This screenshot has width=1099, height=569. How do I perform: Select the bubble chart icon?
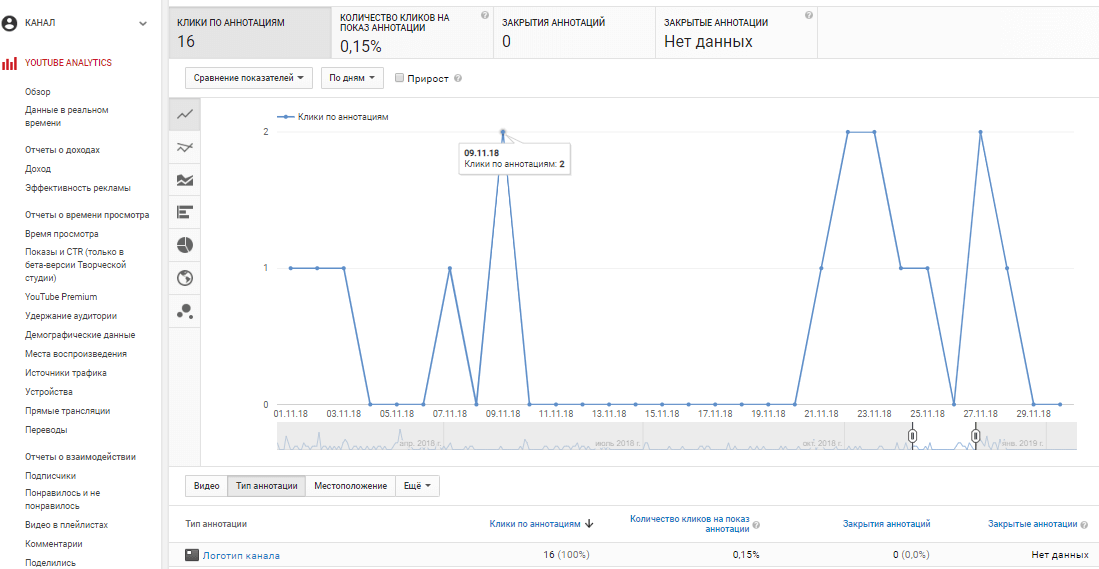pyautogui.click(x=185, y=311)
